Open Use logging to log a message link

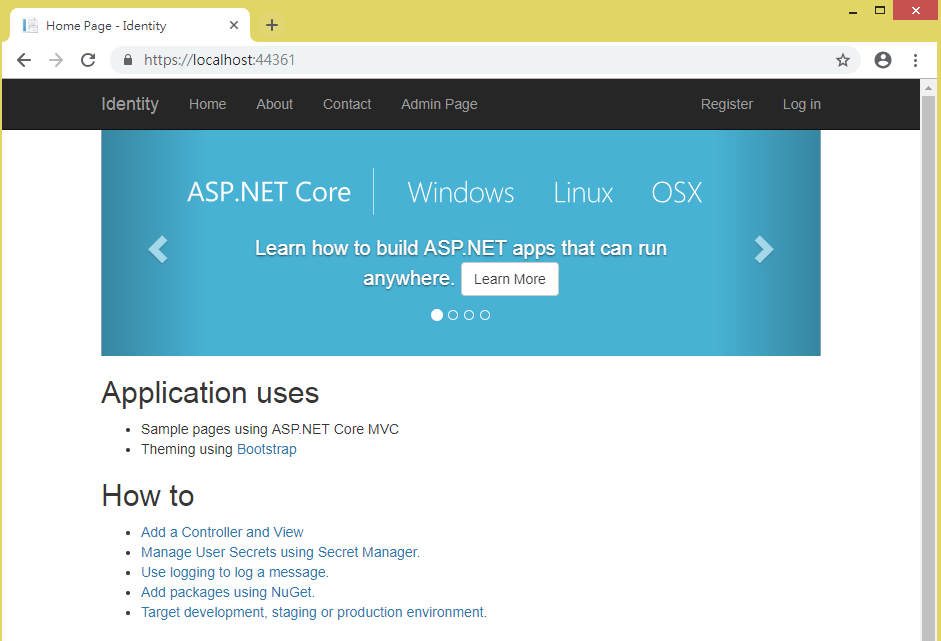click(235, 572)
